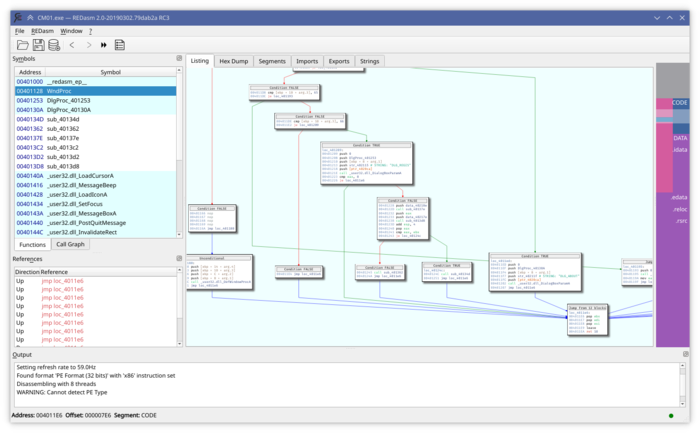700x433 pixels.
Task: Open the REDasm menu
Action: (x=41, y=31)
